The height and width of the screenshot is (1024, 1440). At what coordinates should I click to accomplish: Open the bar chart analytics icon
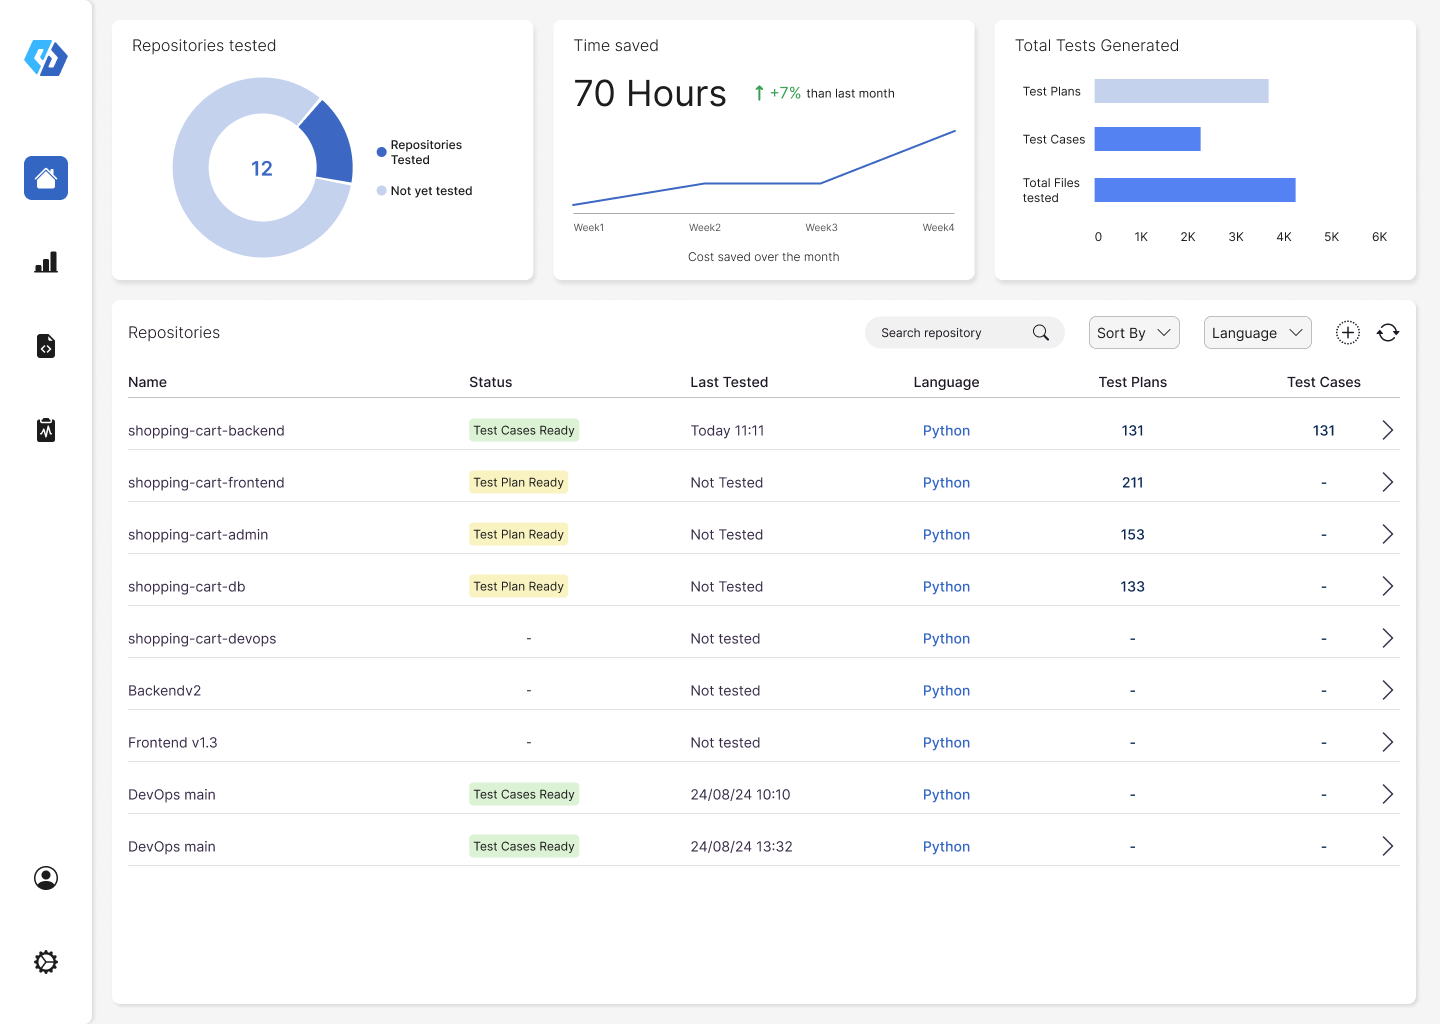click(x=46, y=262)
